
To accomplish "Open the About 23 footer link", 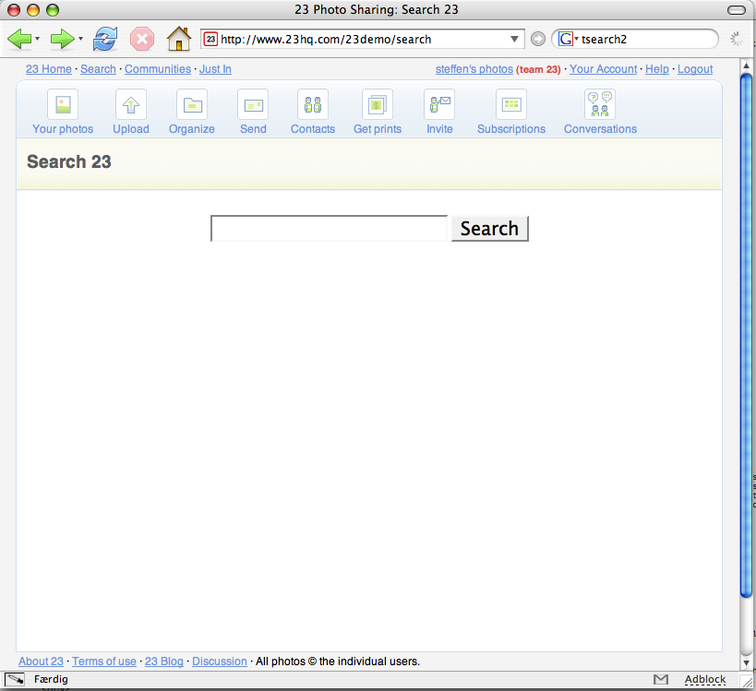I will pyautogui.click(x=41, y=661).
